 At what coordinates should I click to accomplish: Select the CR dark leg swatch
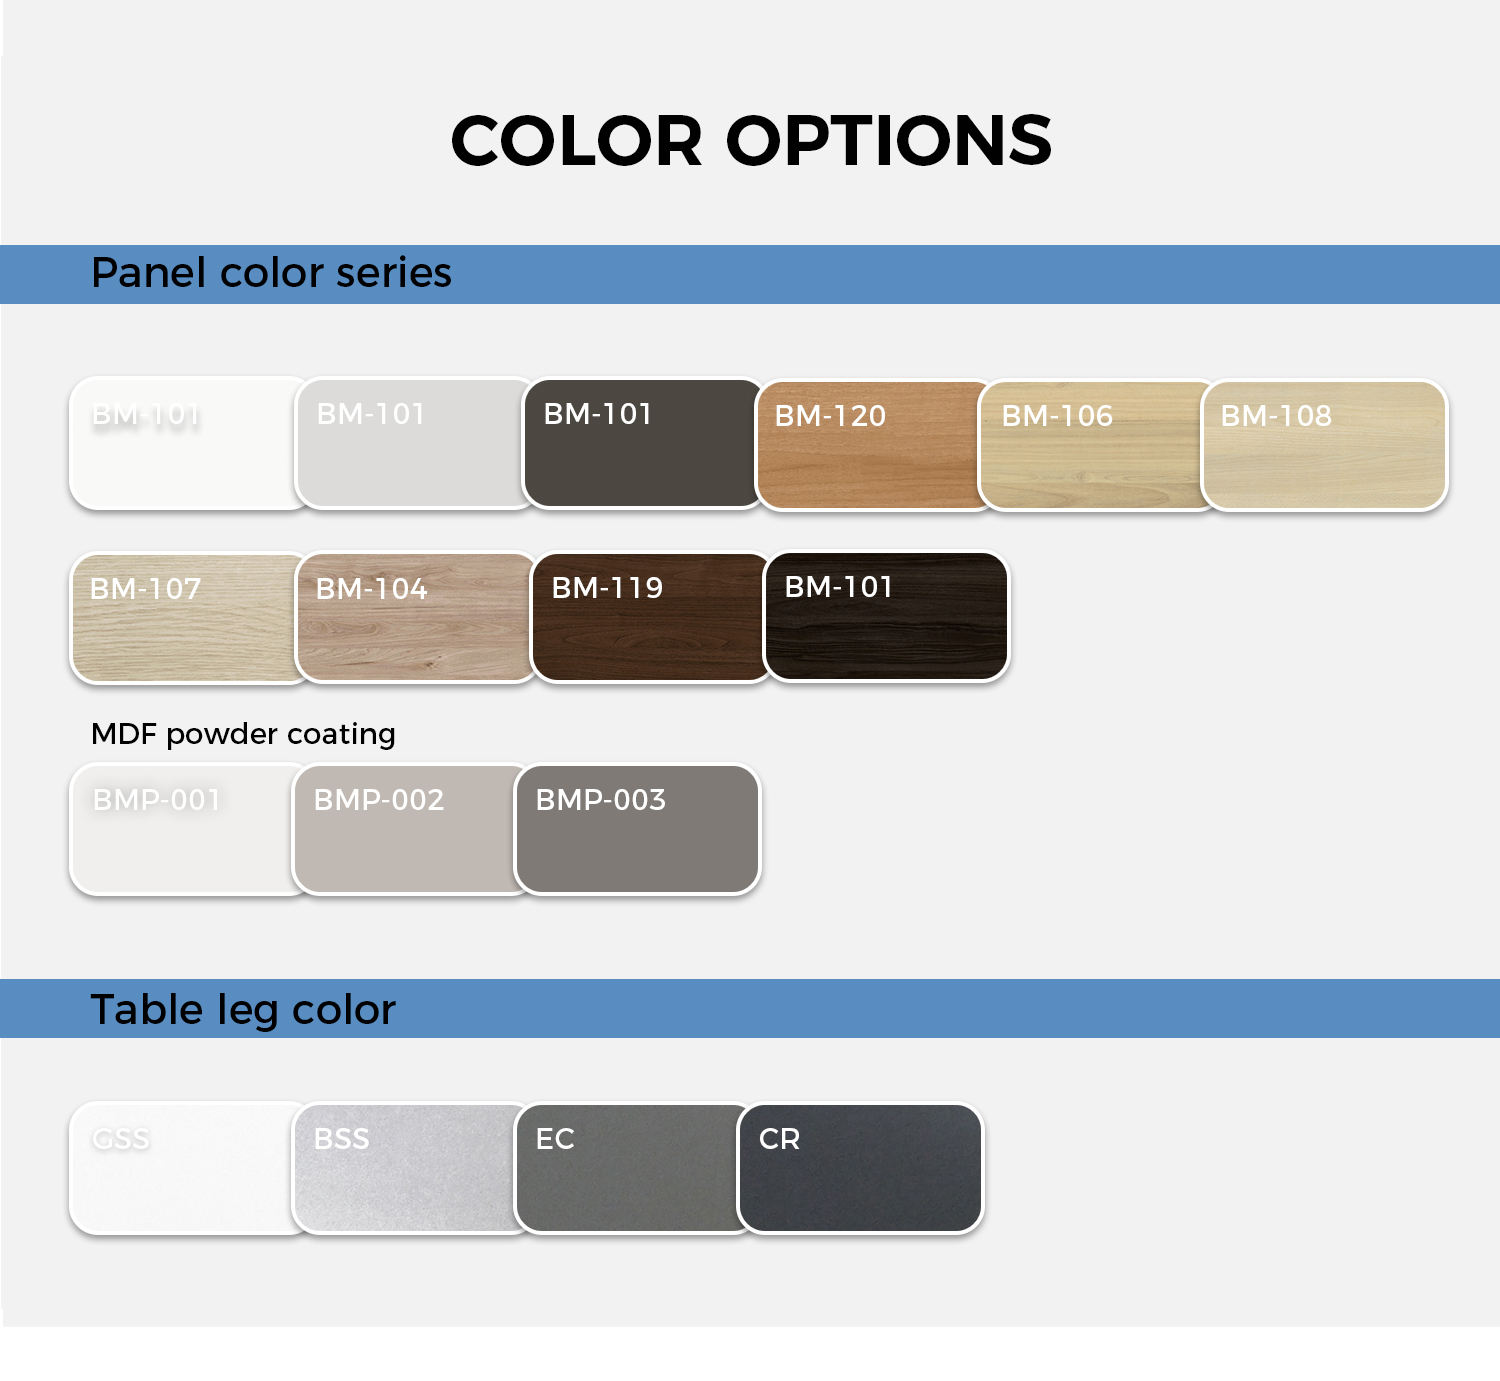coord(860,1169)
